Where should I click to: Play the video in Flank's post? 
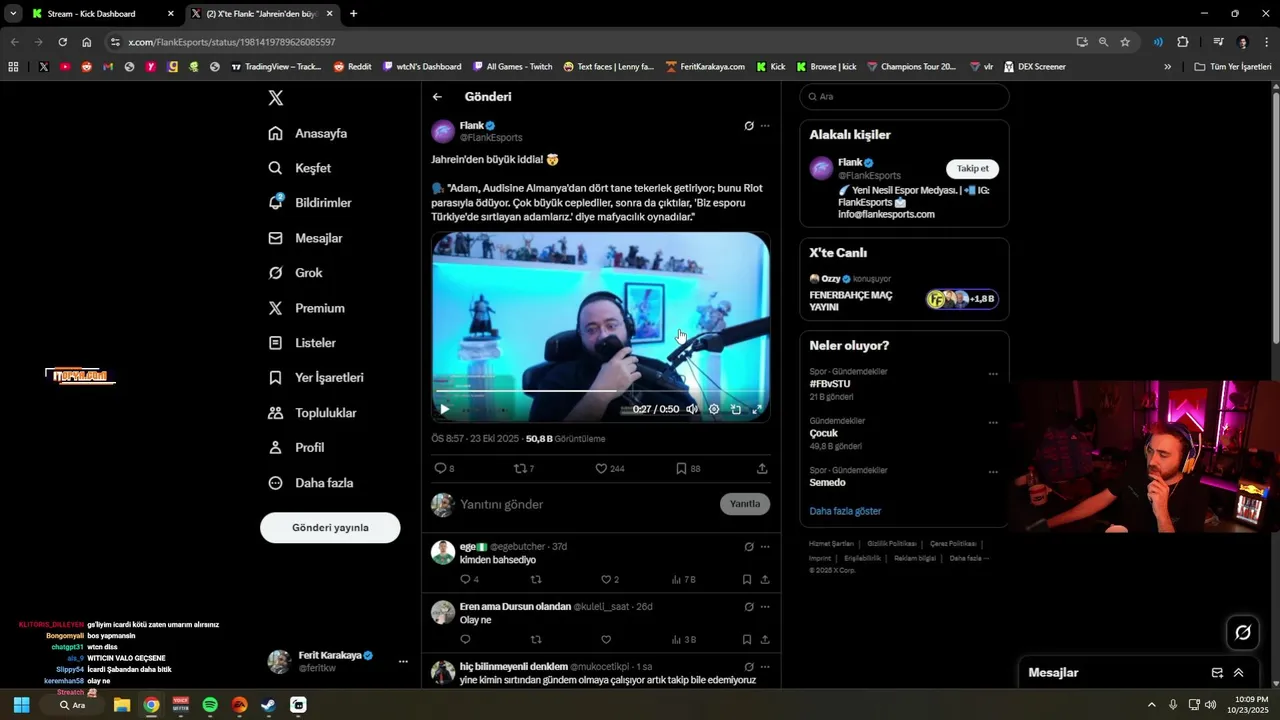click(445, 409)
